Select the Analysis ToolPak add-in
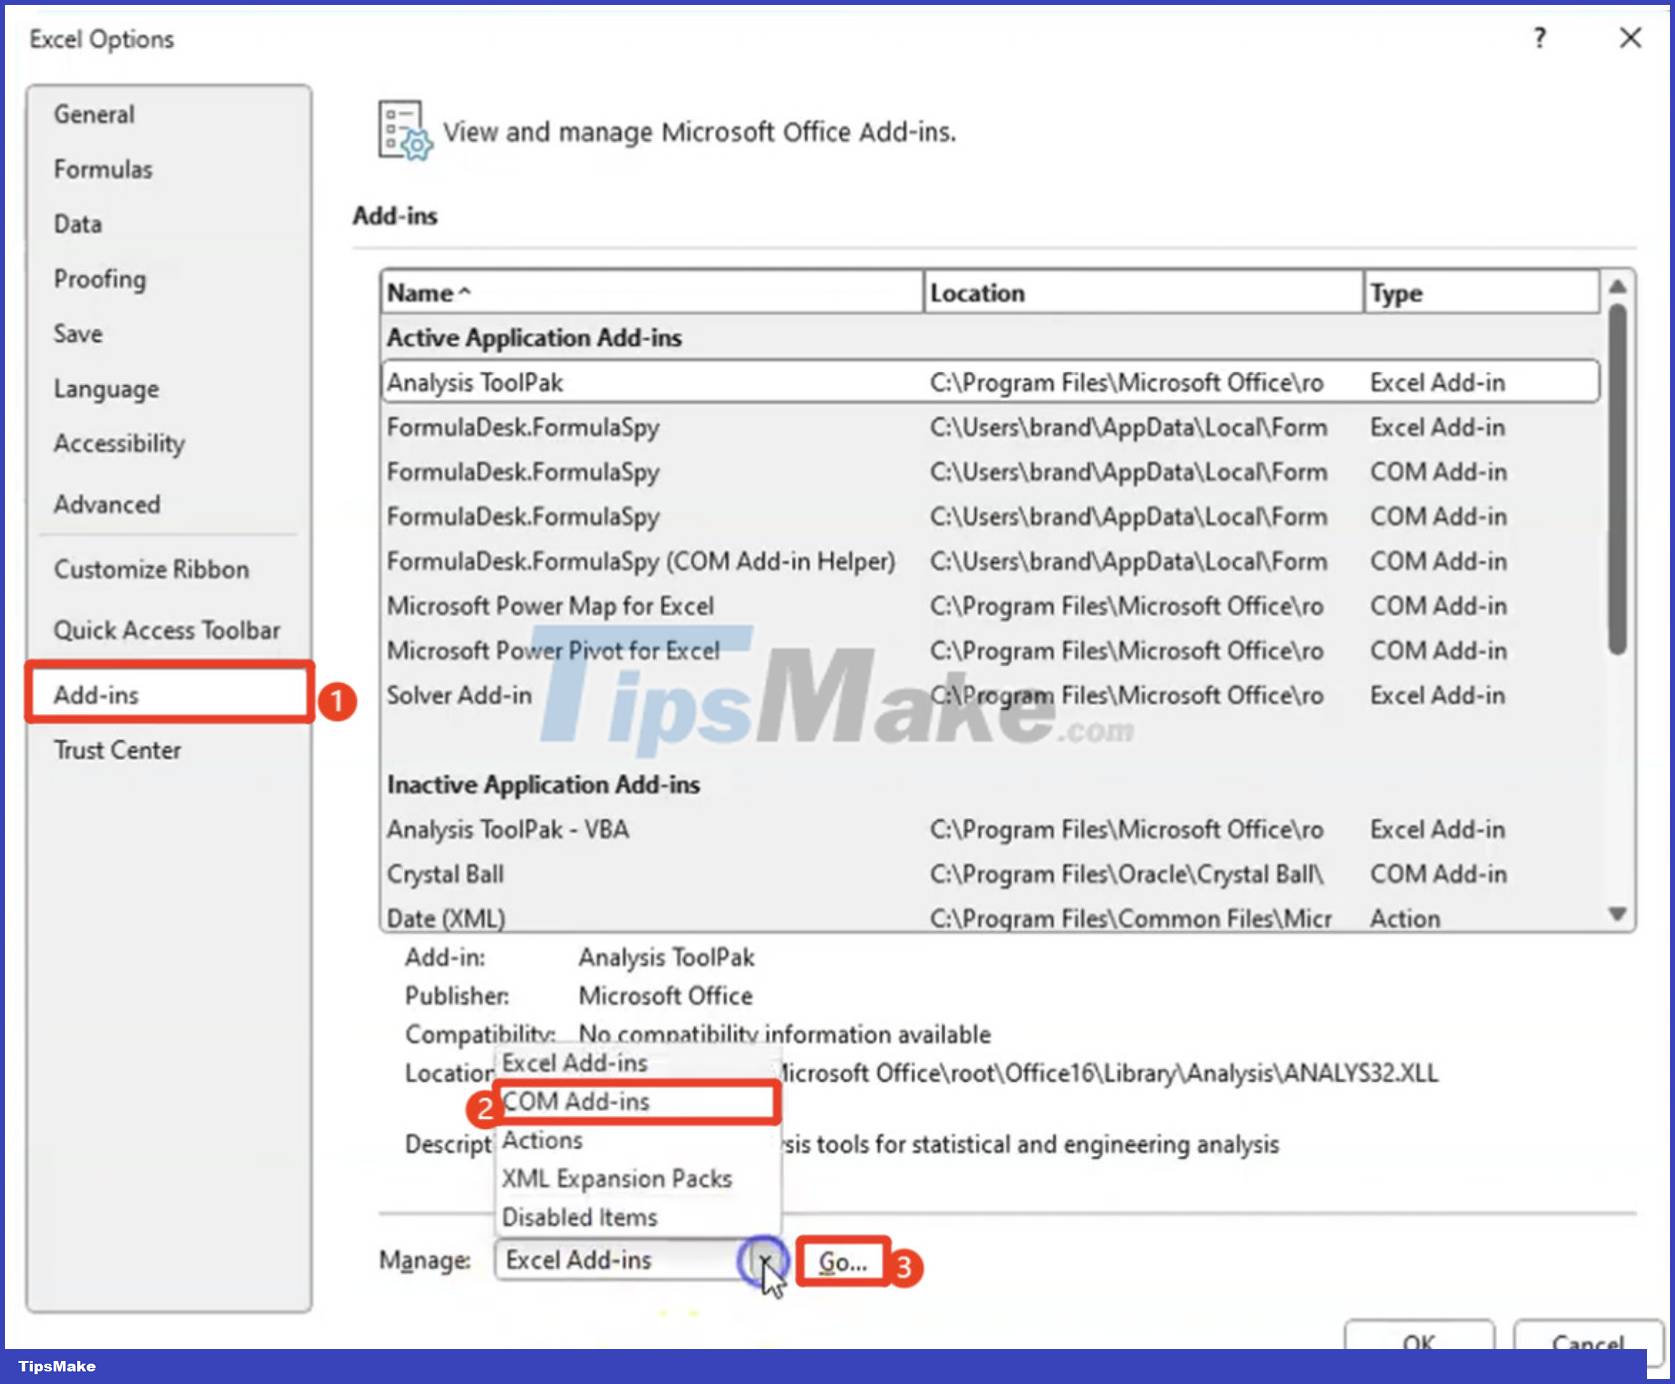Viewport: 1675px width, 1384px height. [x=476, y=382]
